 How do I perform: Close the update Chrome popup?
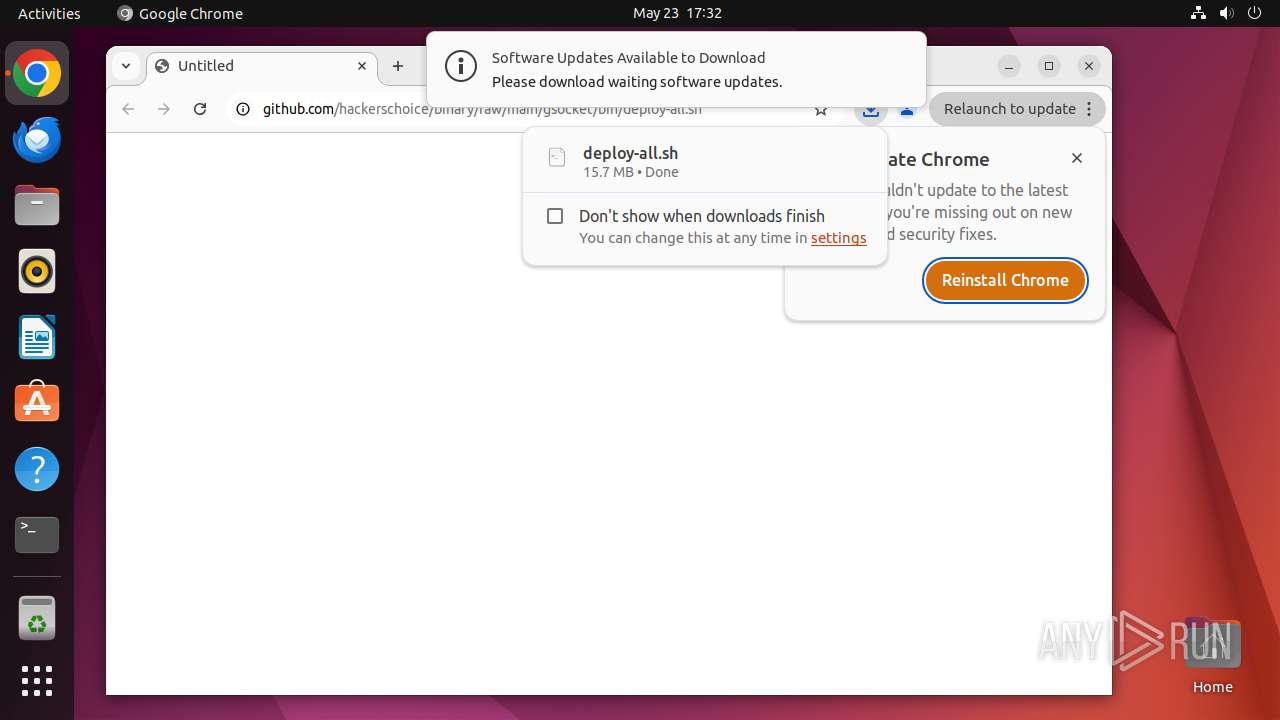tap(1077, 158)
